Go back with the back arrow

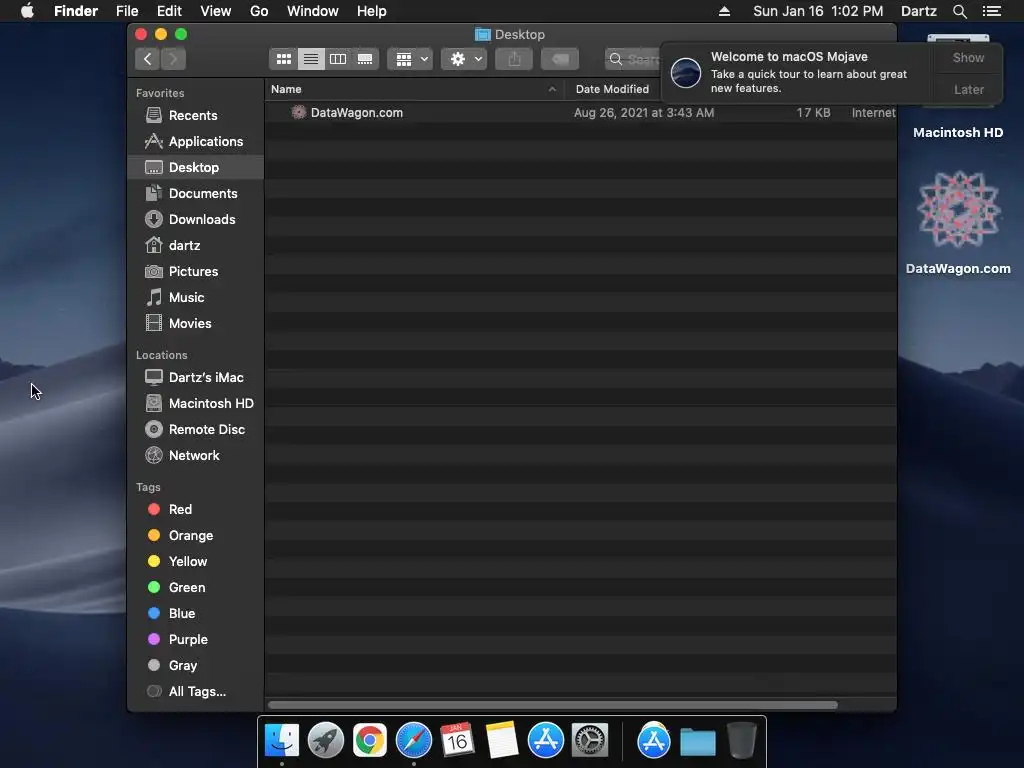click(x=148, y=59)
